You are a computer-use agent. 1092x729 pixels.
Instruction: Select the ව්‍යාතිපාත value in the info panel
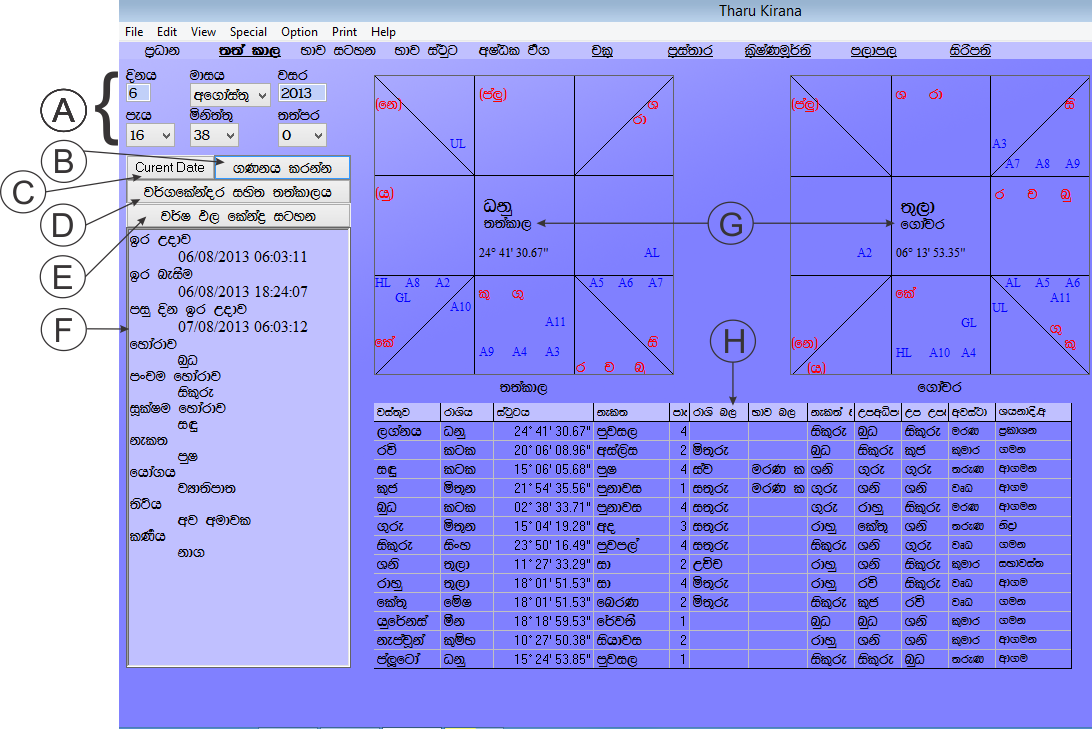[x=207, y=488]
